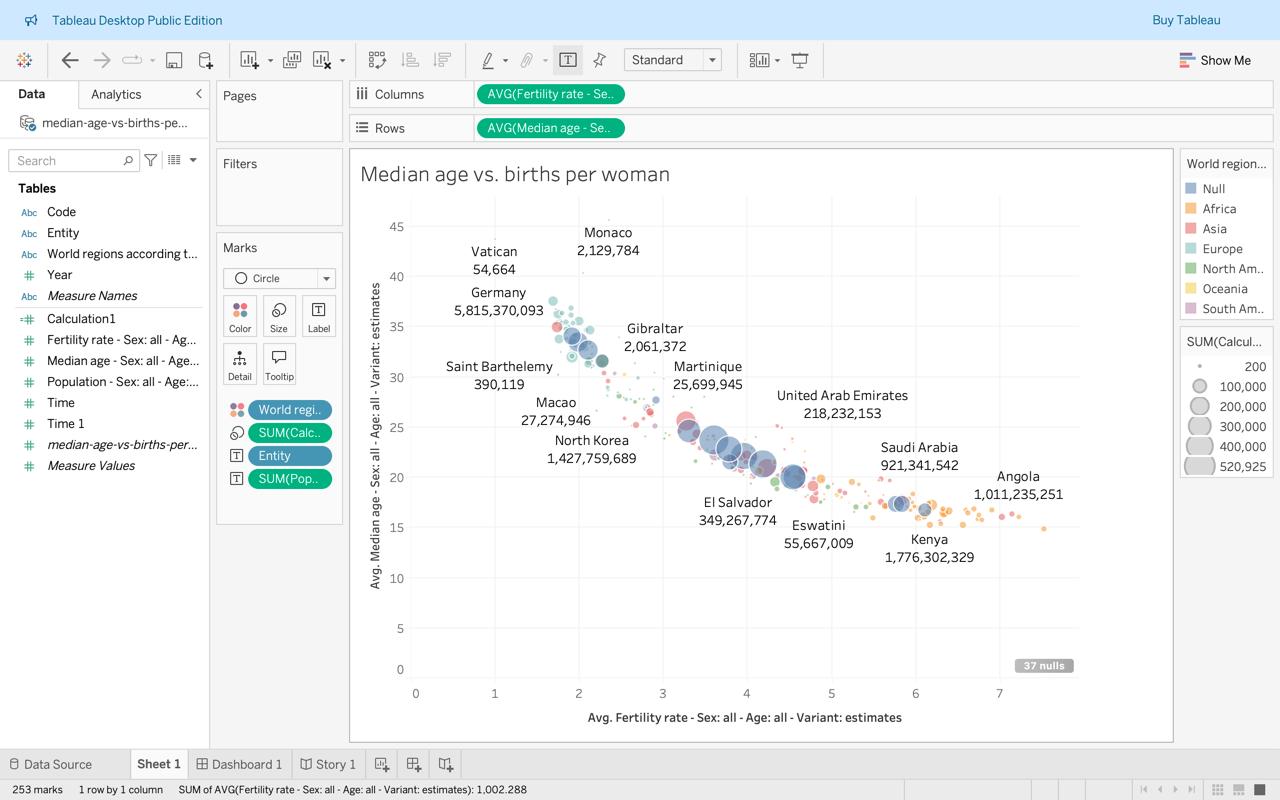Select the Africa legend color swatch
The image size is (1280, 800).
pos(1191,209)
